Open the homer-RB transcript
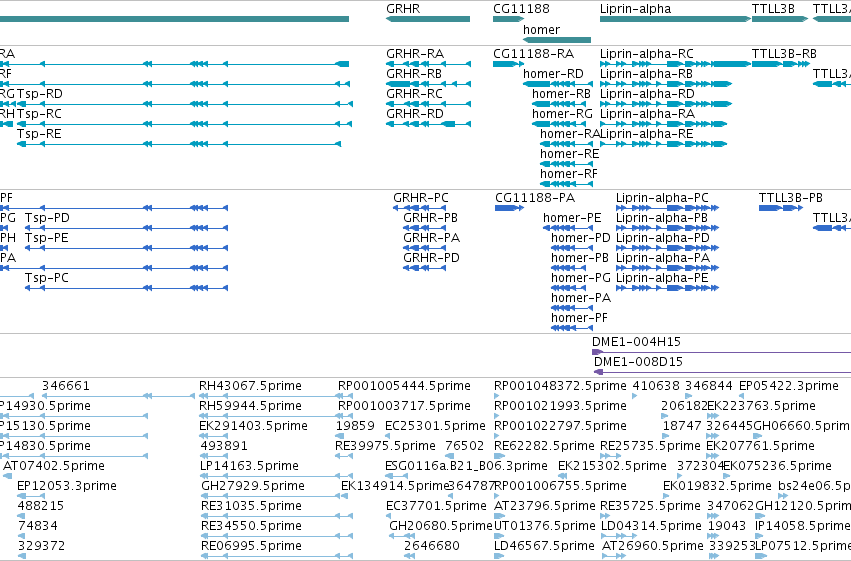851x561 pixels. [561, 94]
